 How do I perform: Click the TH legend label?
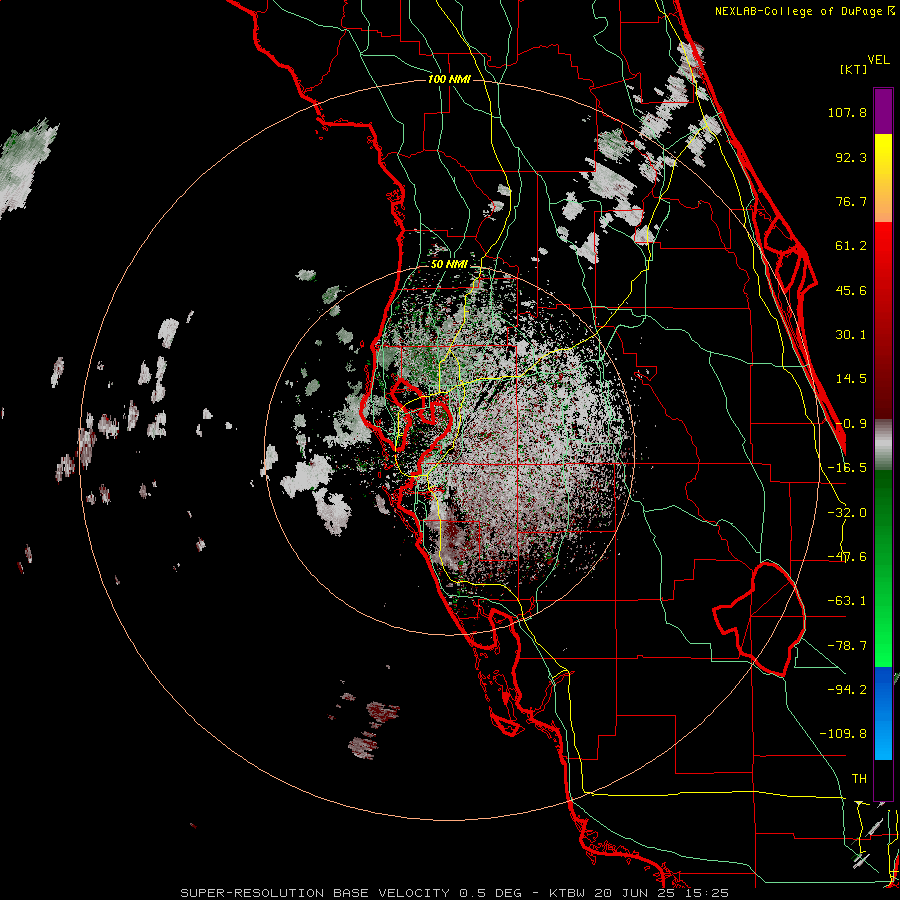[859, 779]
